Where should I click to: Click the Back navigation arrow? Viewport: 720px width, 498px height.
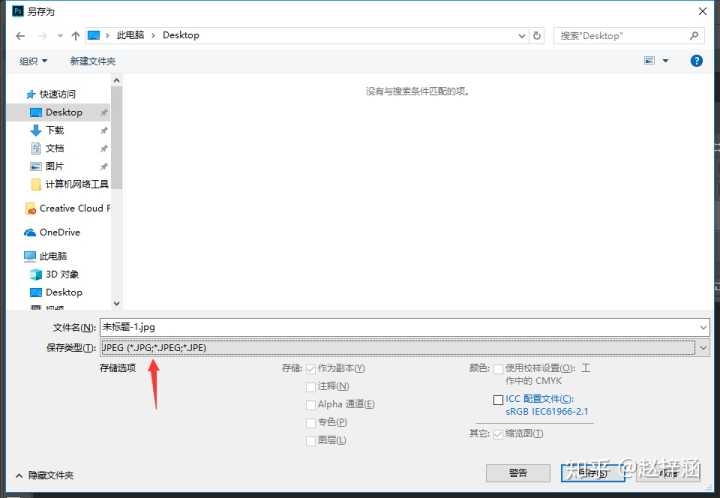(x=20, y=35)
